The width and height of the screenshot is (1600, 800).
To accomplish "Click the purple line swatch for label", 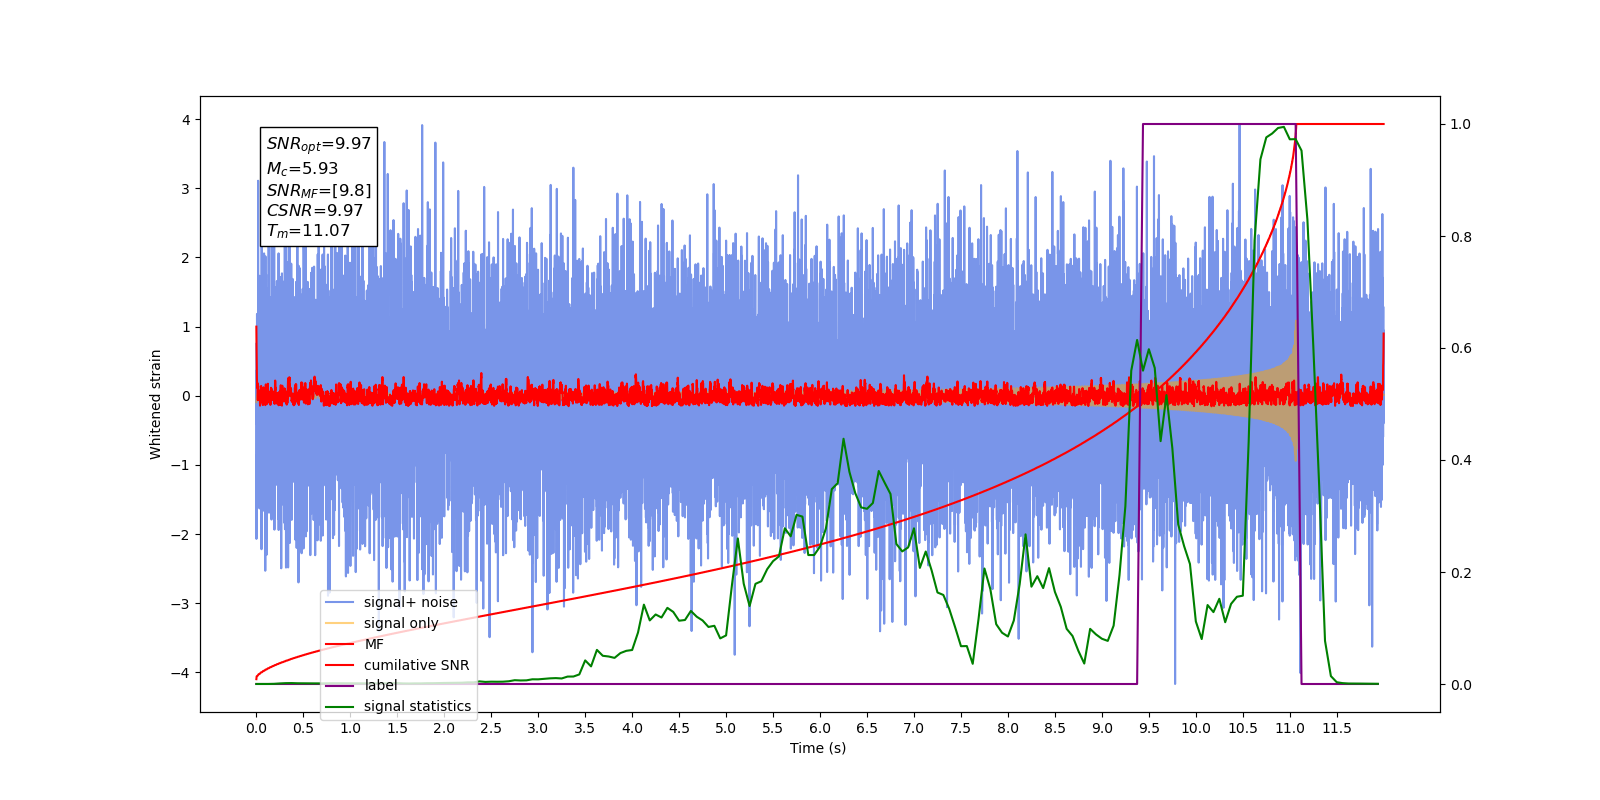I will pos(340,686).
